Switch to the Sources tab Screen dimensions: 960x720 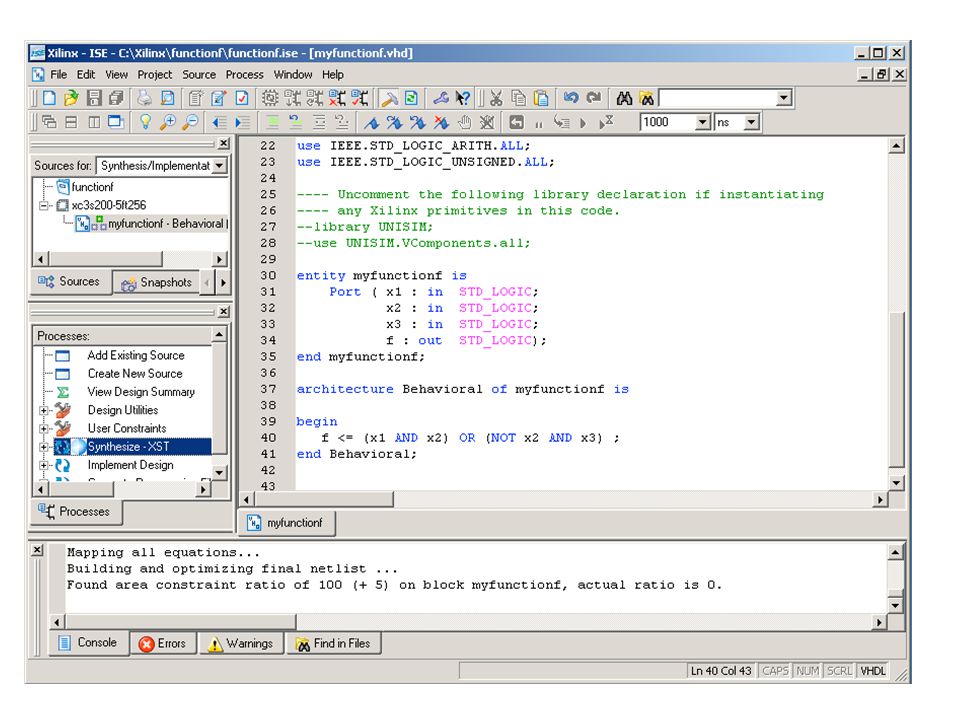(71, 282)
